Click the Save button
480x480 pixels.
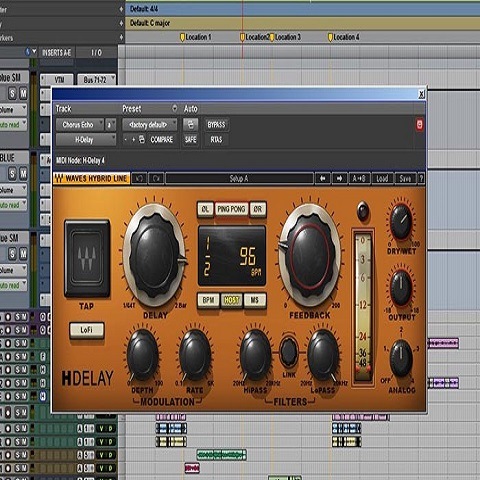[x=405, y=179]
